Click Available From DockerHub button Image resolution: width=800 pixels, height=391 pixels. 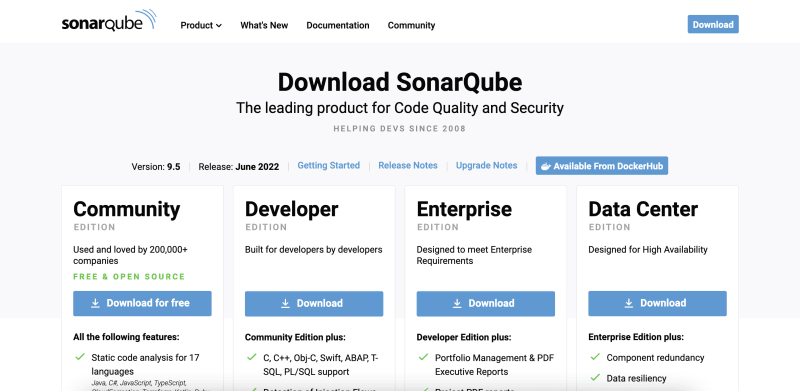pos(602,166)
